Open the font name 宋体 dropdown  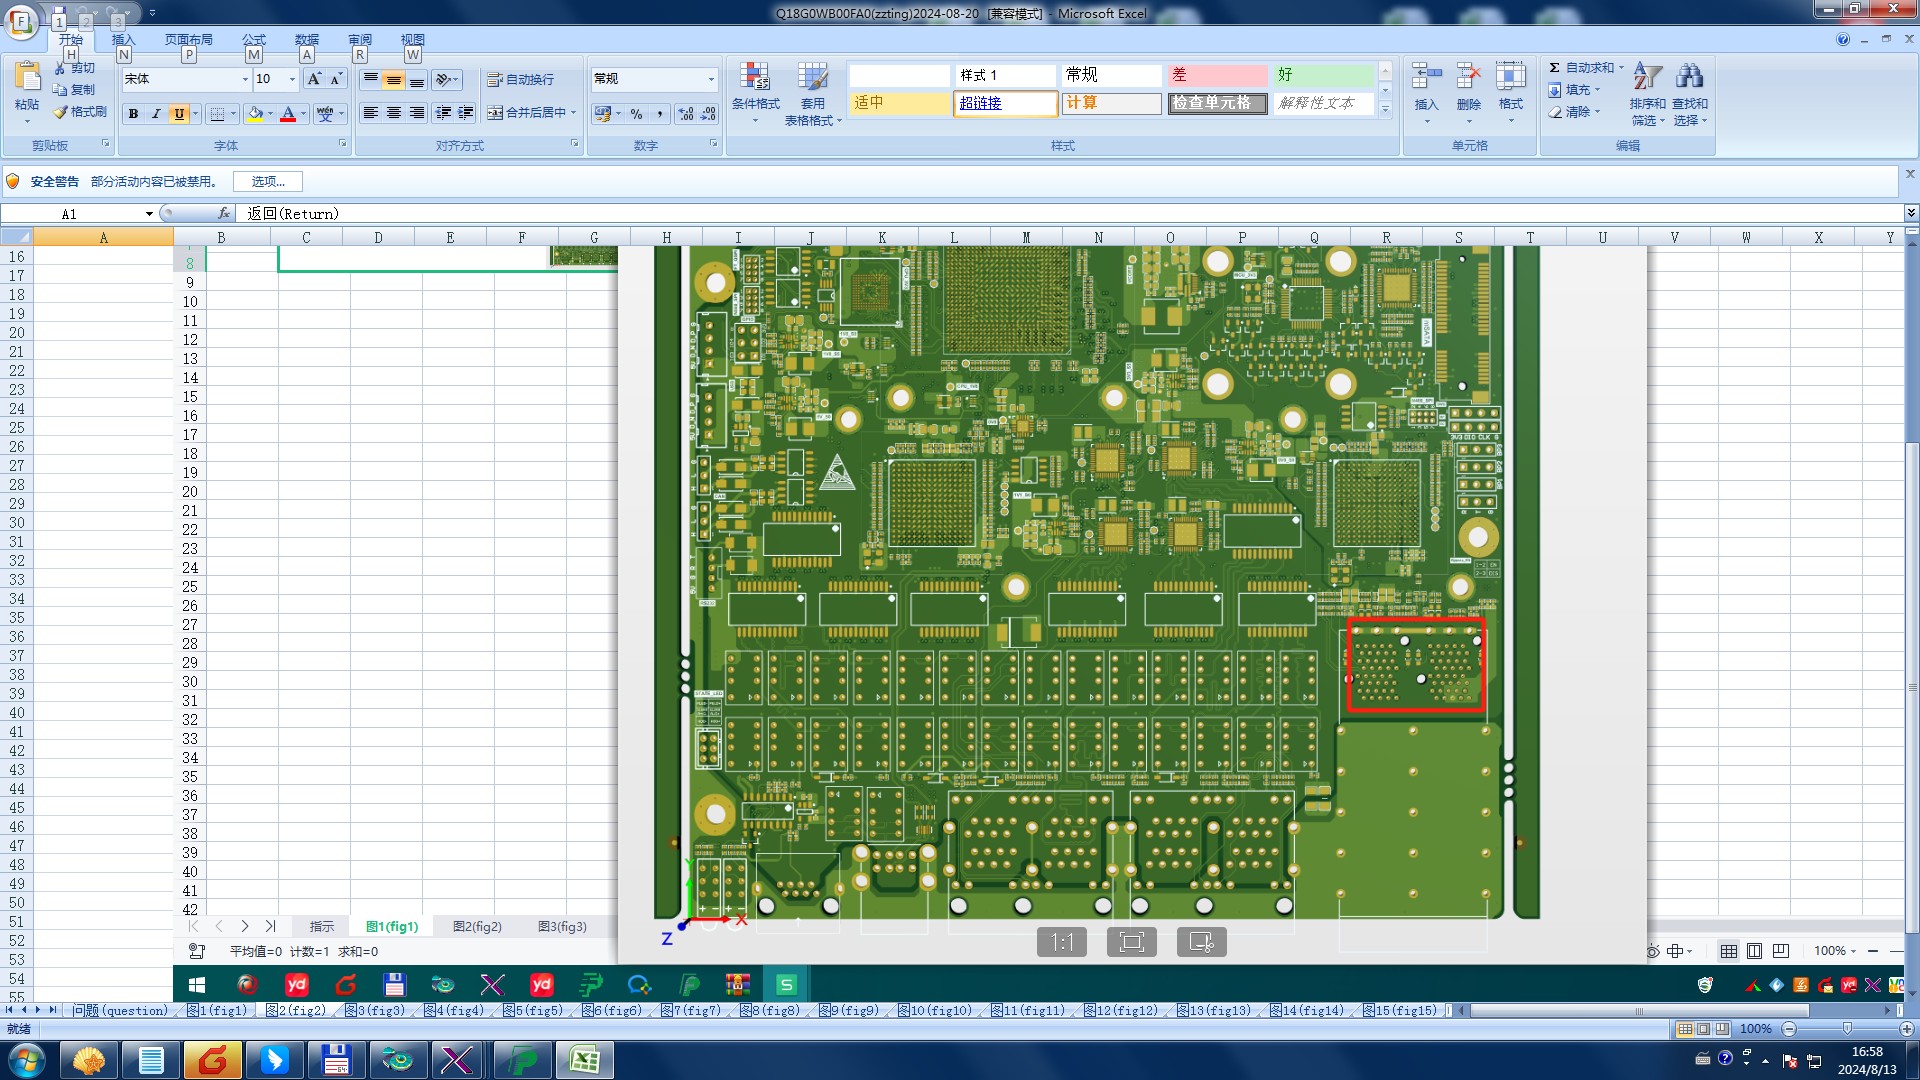point(245,79)
